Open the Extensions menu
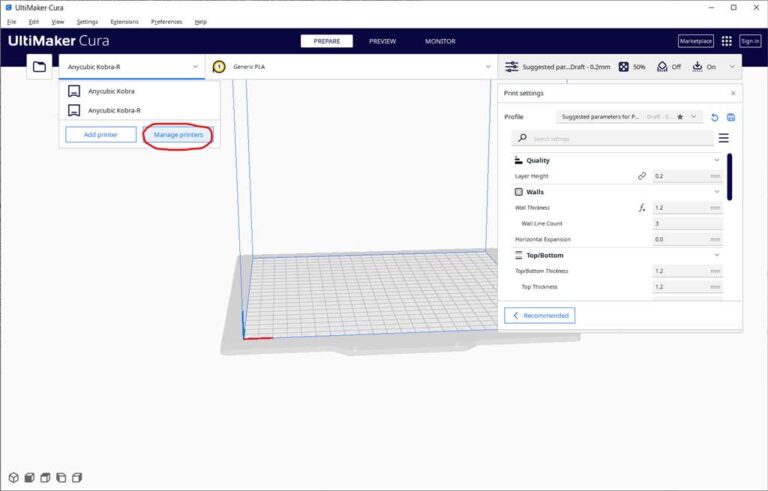Viewport: 768px width, 491px height. click(124, 22)
